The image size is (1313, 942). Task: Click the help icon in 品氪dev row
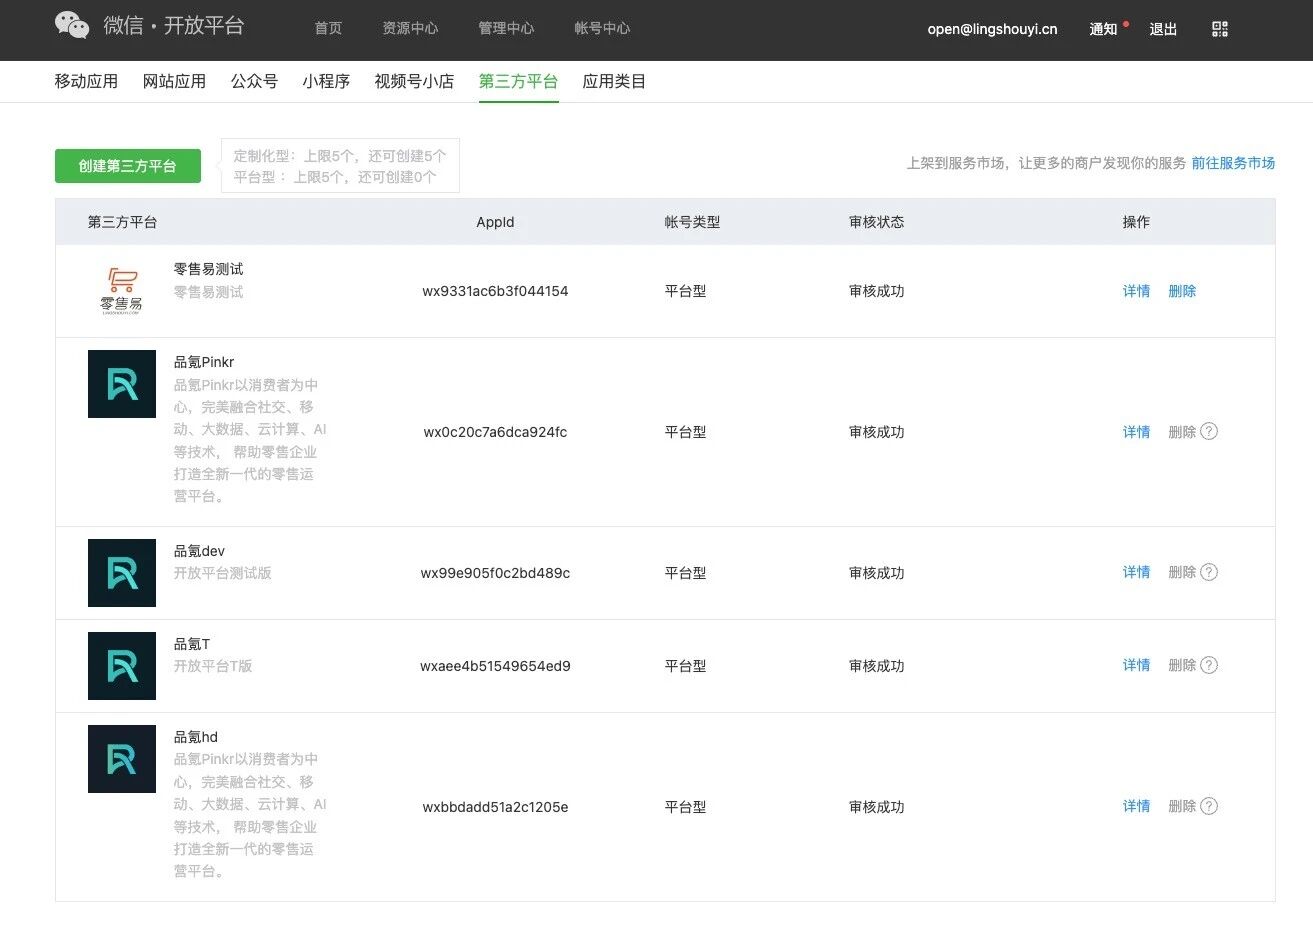click(1209, 572)
